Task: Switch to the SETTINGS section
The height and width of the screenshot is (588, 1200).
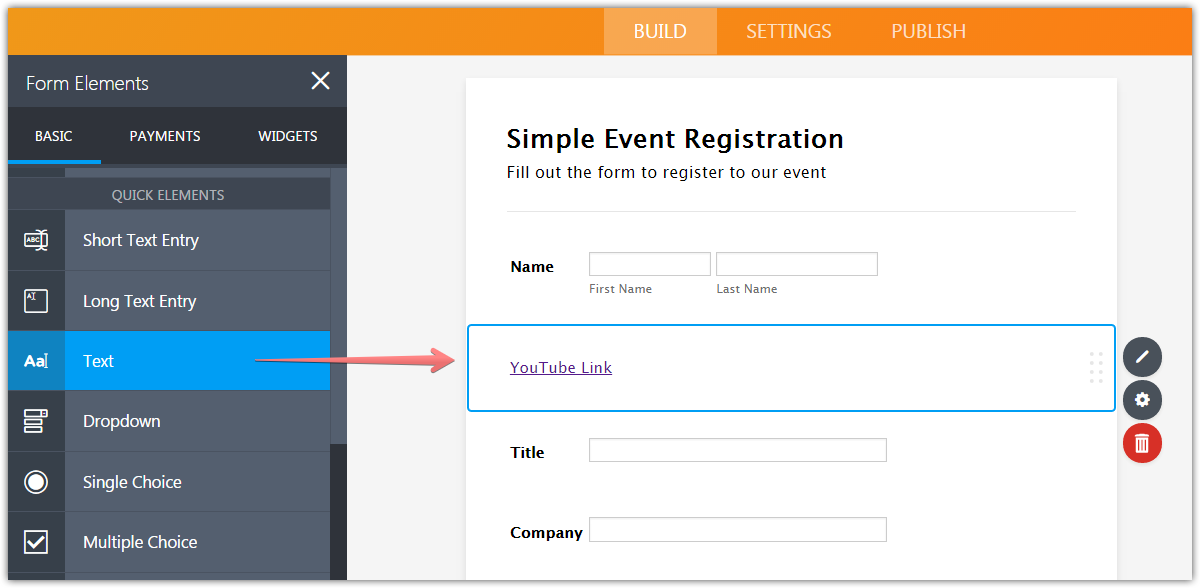Action: (x=788, y=31)
